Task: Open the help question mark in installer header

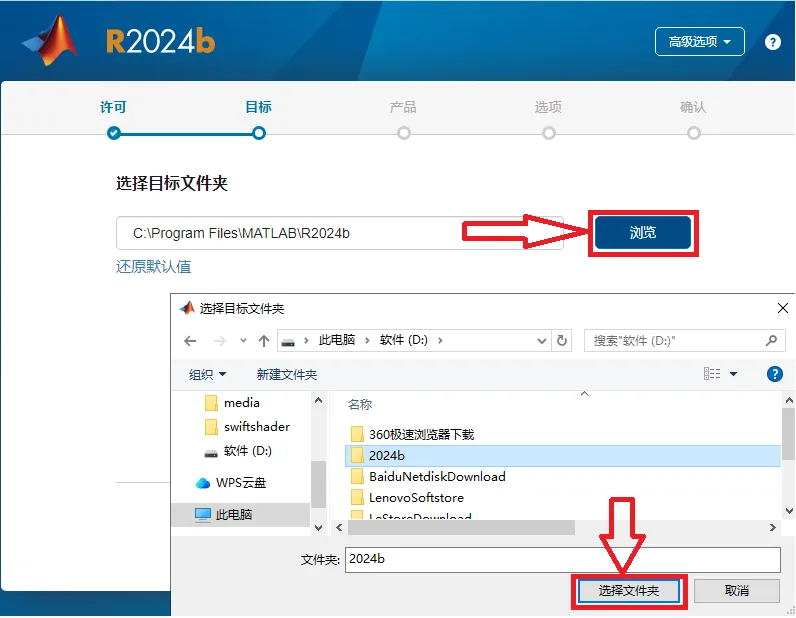Action: point(773,42)
